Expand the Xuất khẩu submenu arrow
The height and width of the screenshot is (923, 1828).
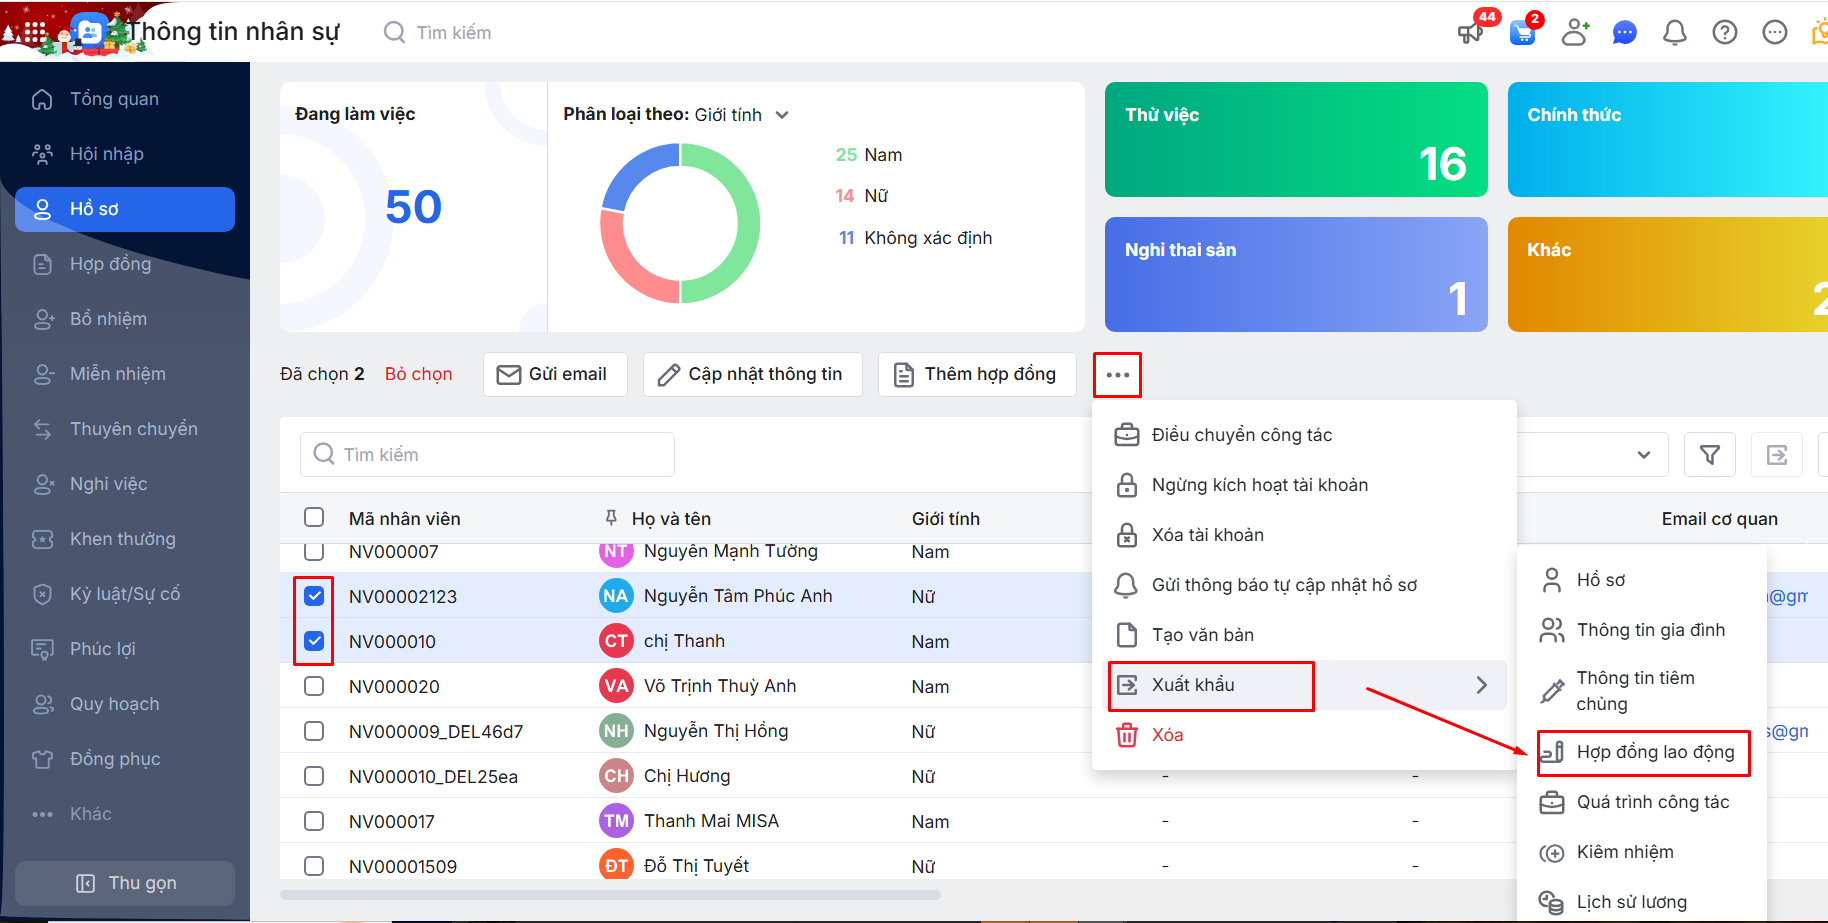click(x=1481, y=685)
